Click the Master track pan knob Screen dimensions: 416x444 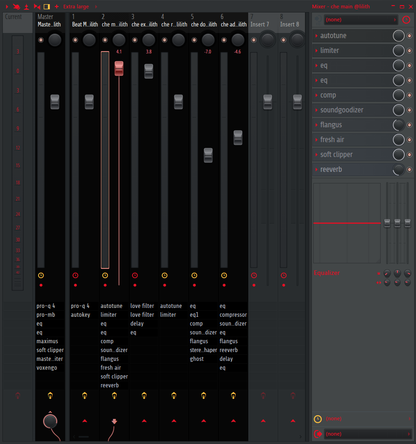55,40
